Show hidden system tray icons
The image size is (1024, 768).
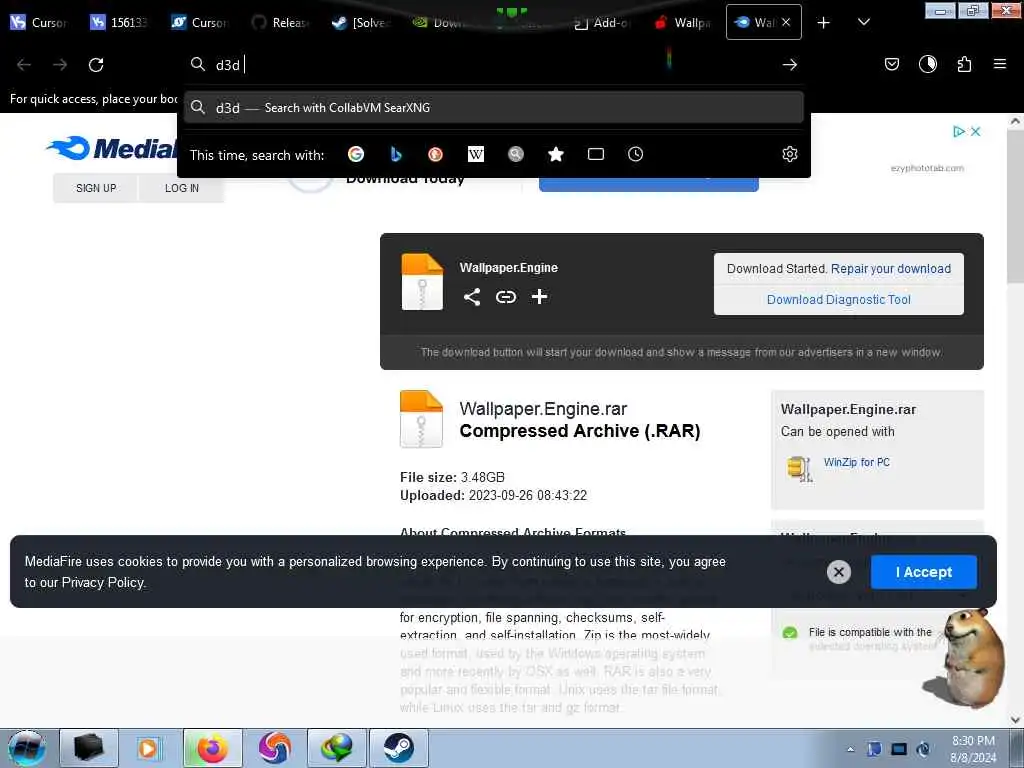pos(850,749)
